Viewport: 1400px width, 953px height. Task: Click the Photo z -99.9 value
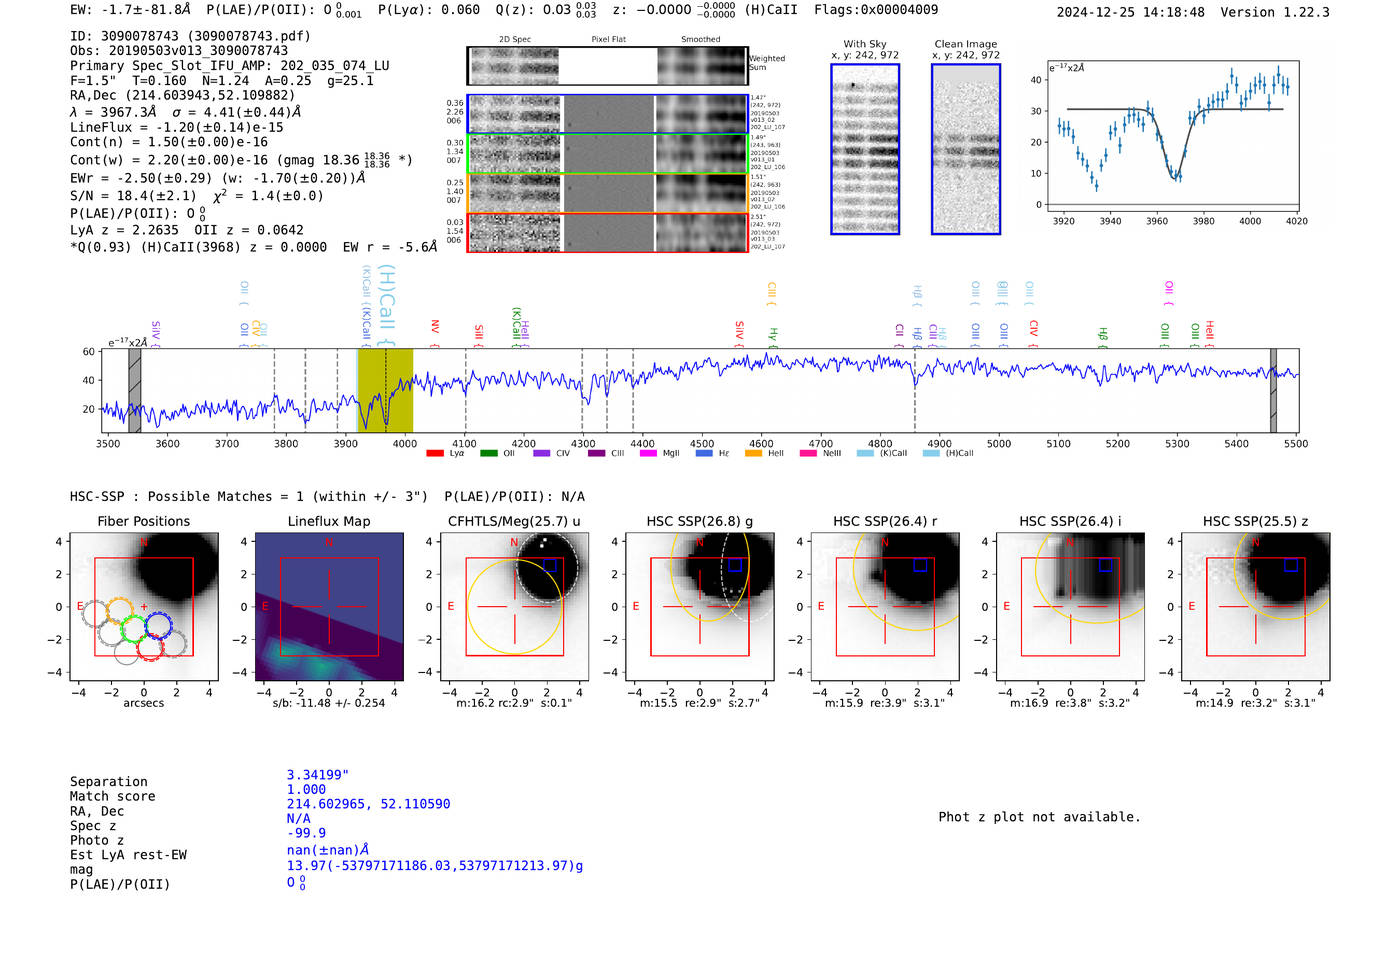click(x=307, y=833)
